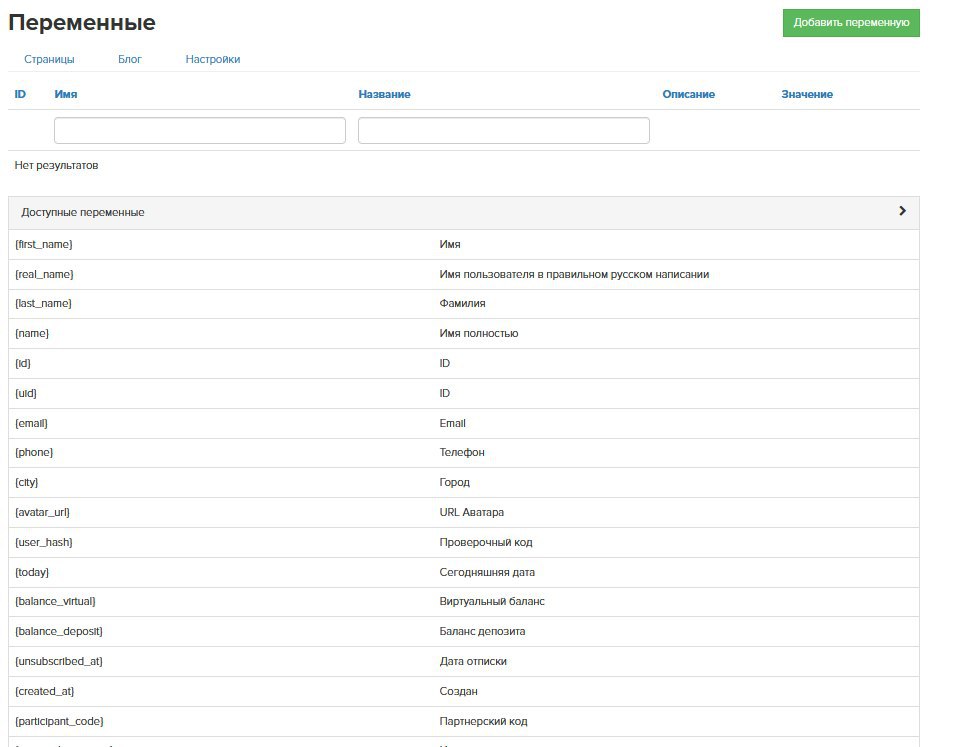Select the {first_name} variable text
The image size is (969, 747).
pyautogui.click(x=44, y=244)
